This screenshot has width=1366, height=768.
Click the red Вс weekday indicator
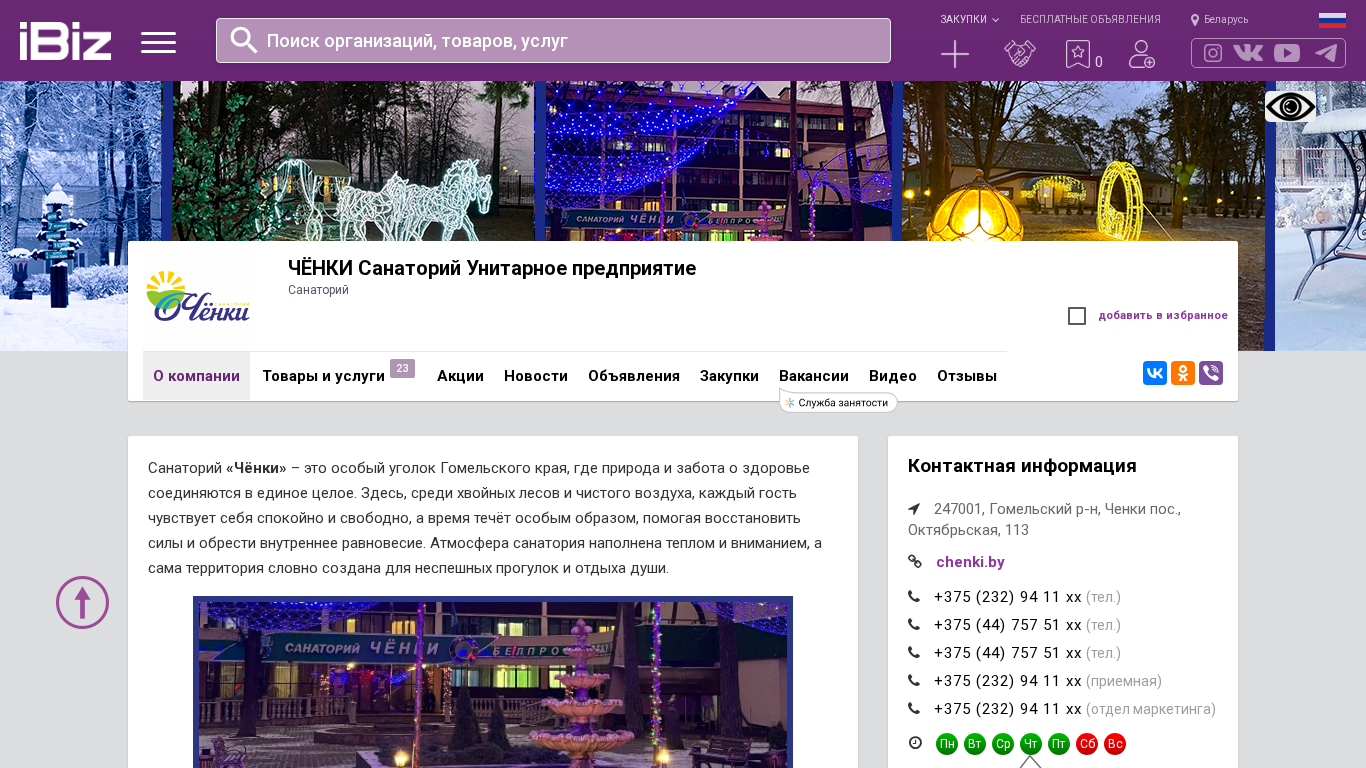point(1115,744)
